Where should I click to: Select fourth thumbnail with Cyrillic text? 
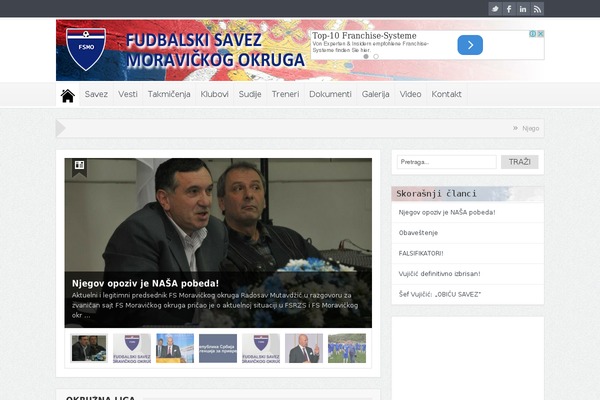click(218, 348)
